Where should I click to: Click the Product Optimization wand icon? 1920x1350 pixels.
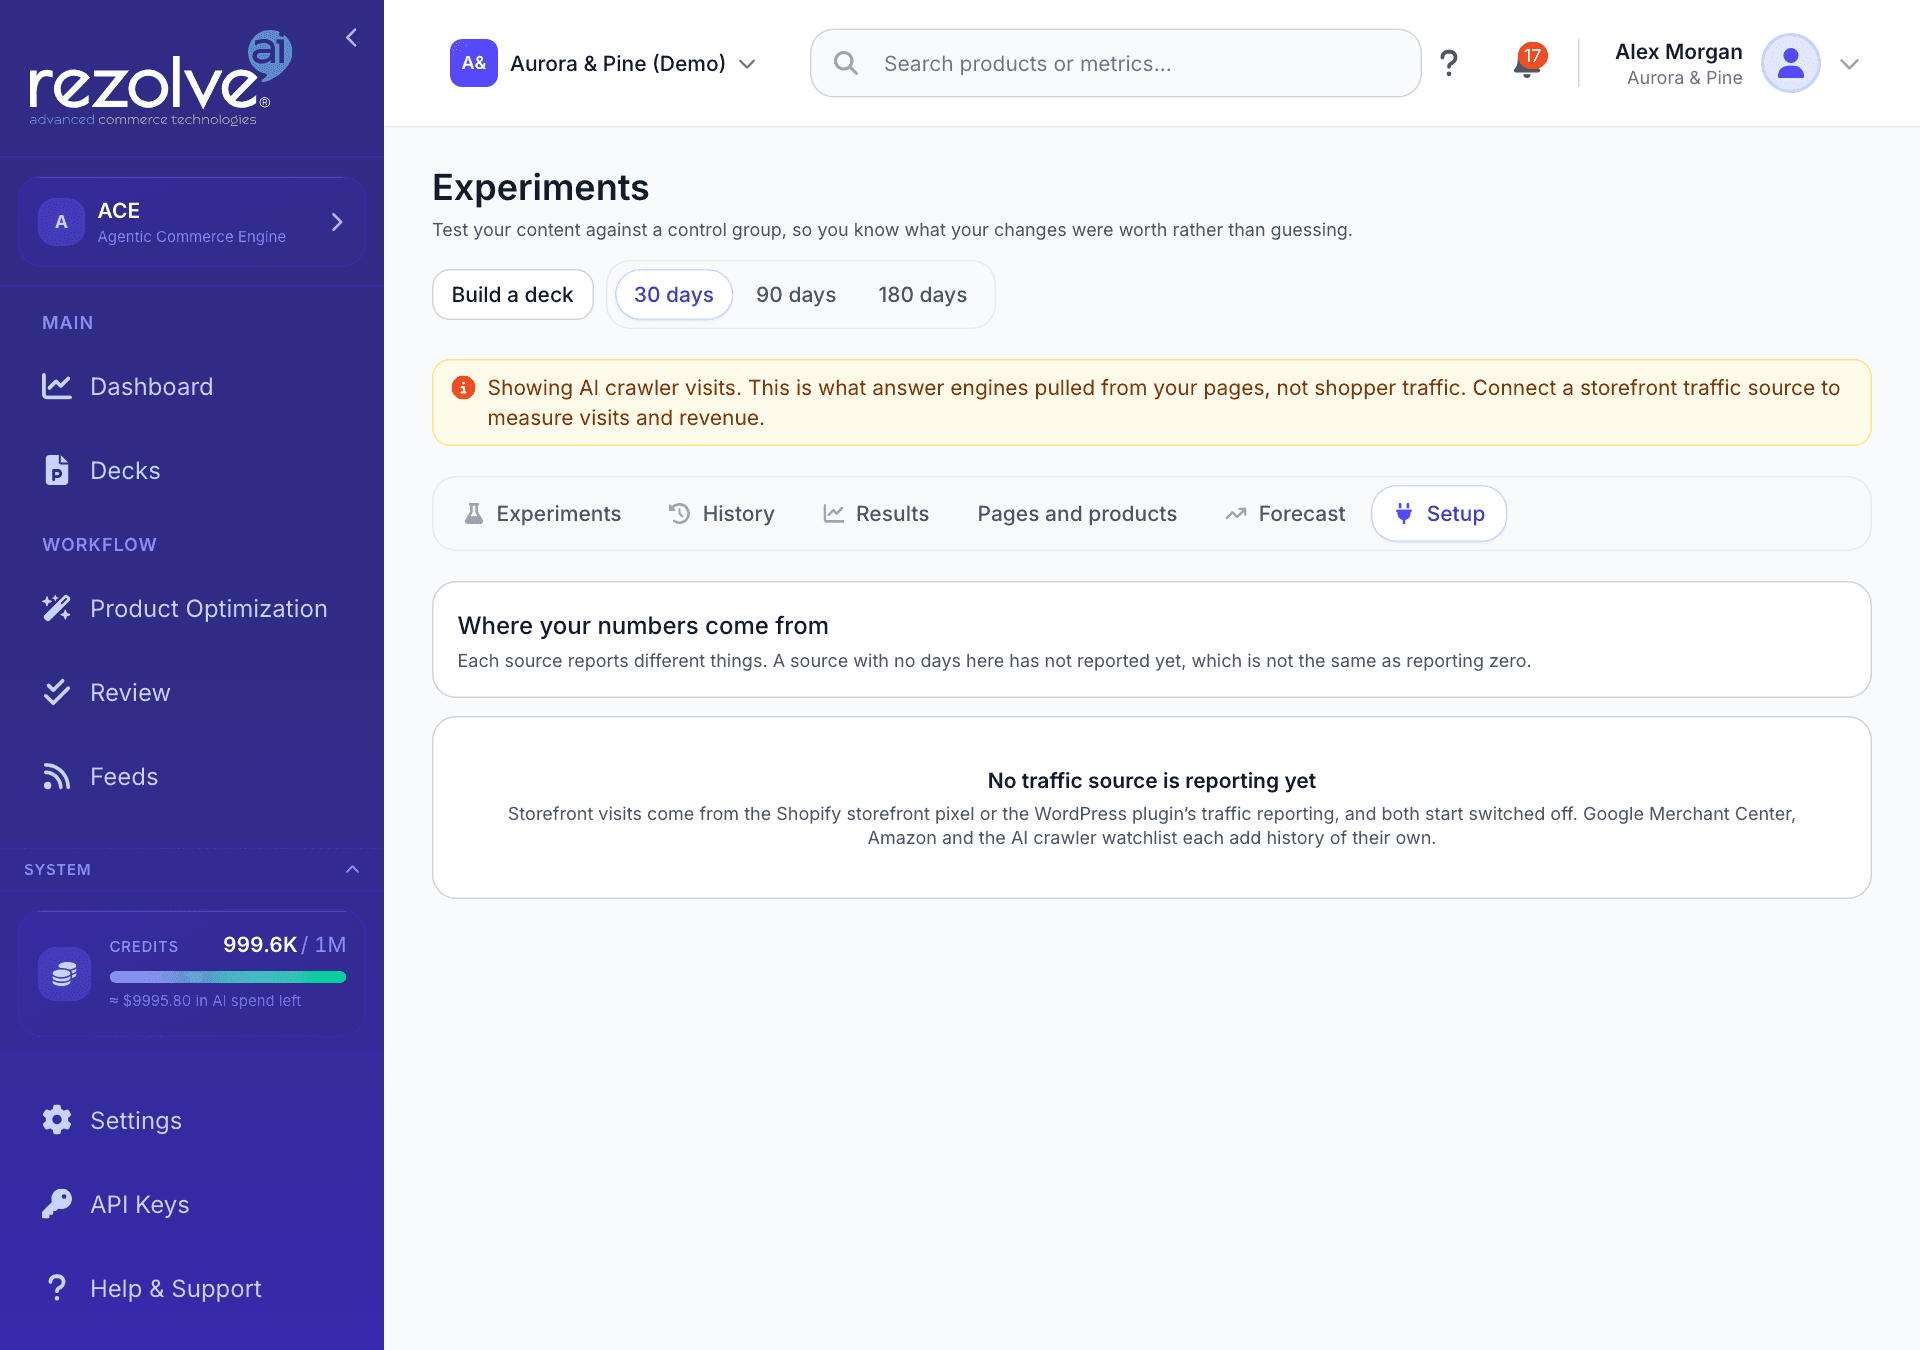[x=57, y=608]
